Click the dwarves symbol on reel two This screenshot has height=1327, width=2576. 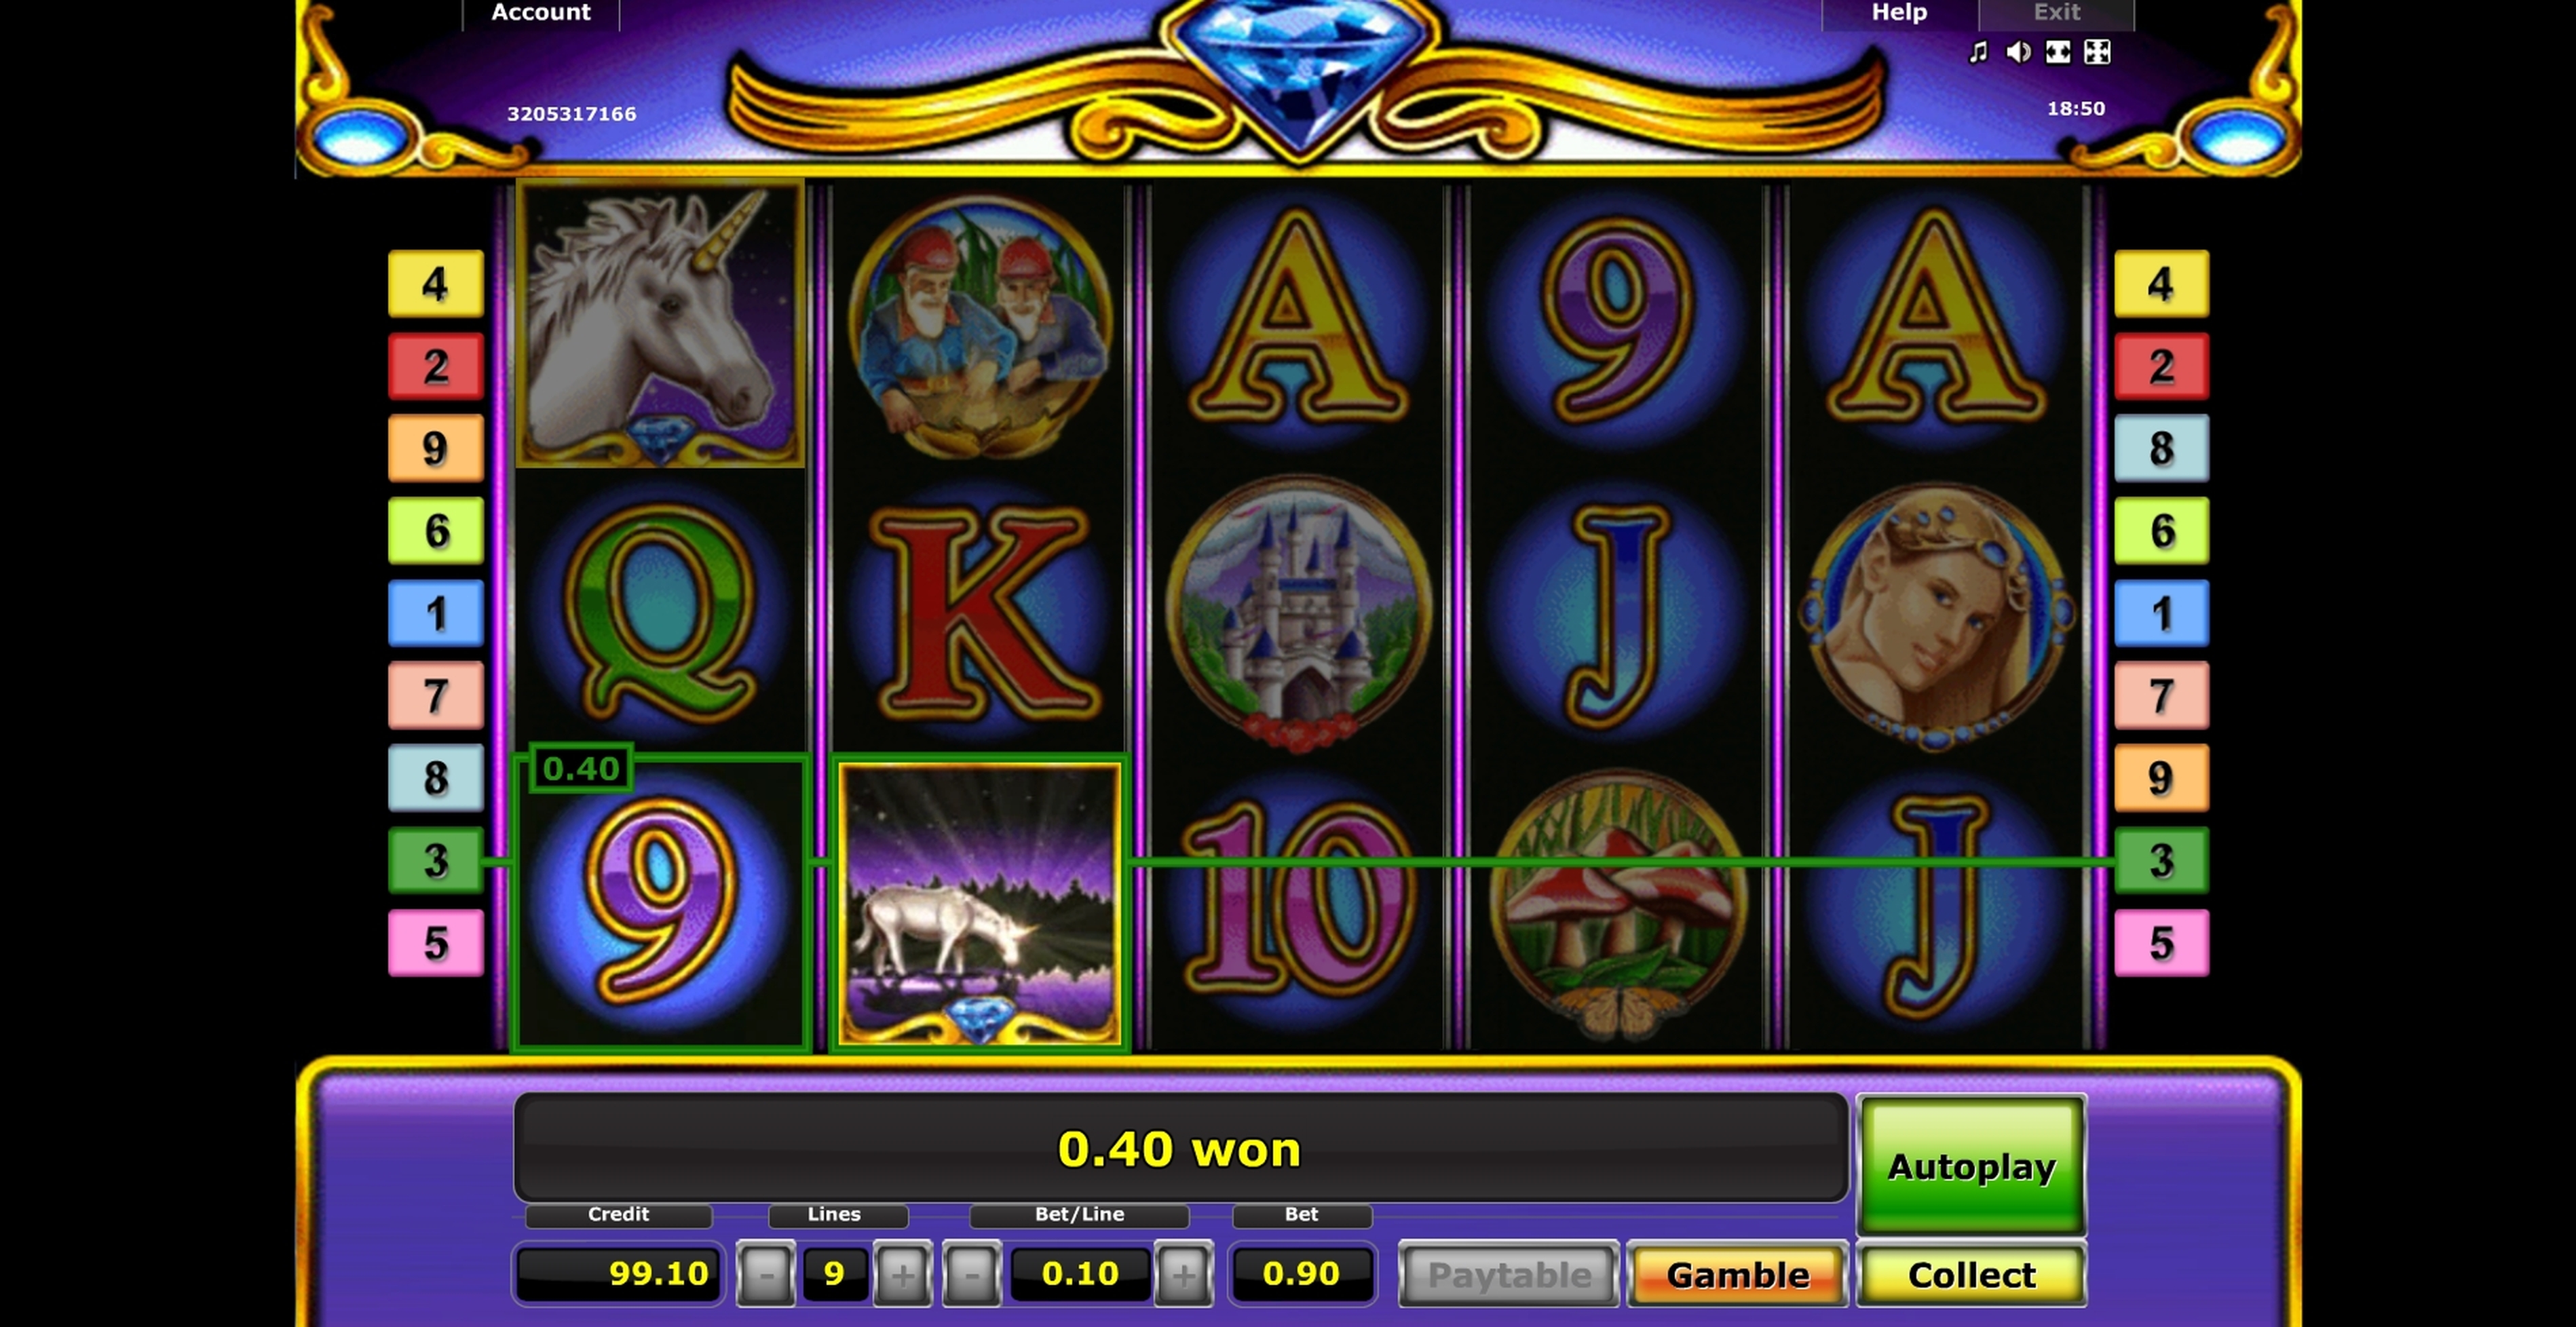[980, 326]
